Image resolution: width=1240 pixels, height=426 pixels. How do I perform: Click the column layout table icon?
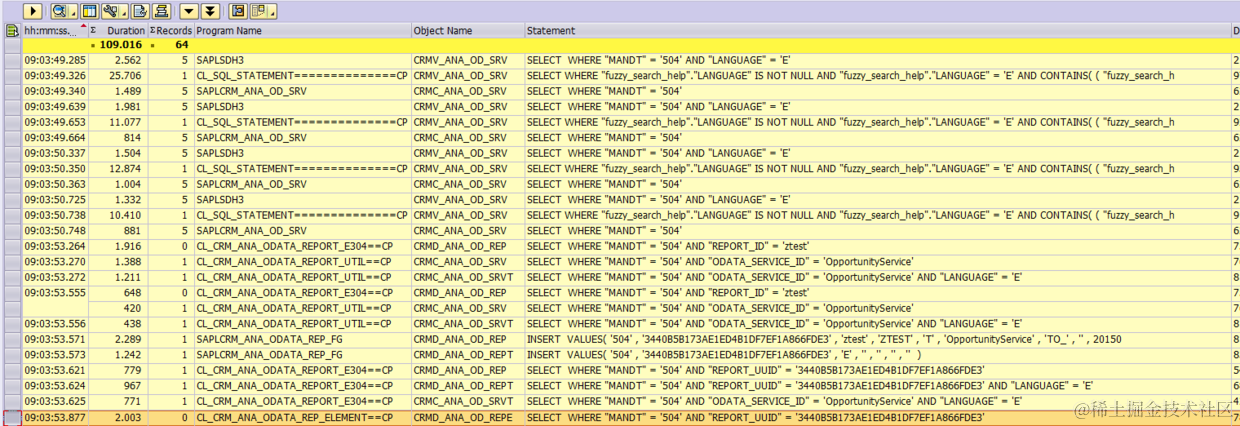point(89,11)
